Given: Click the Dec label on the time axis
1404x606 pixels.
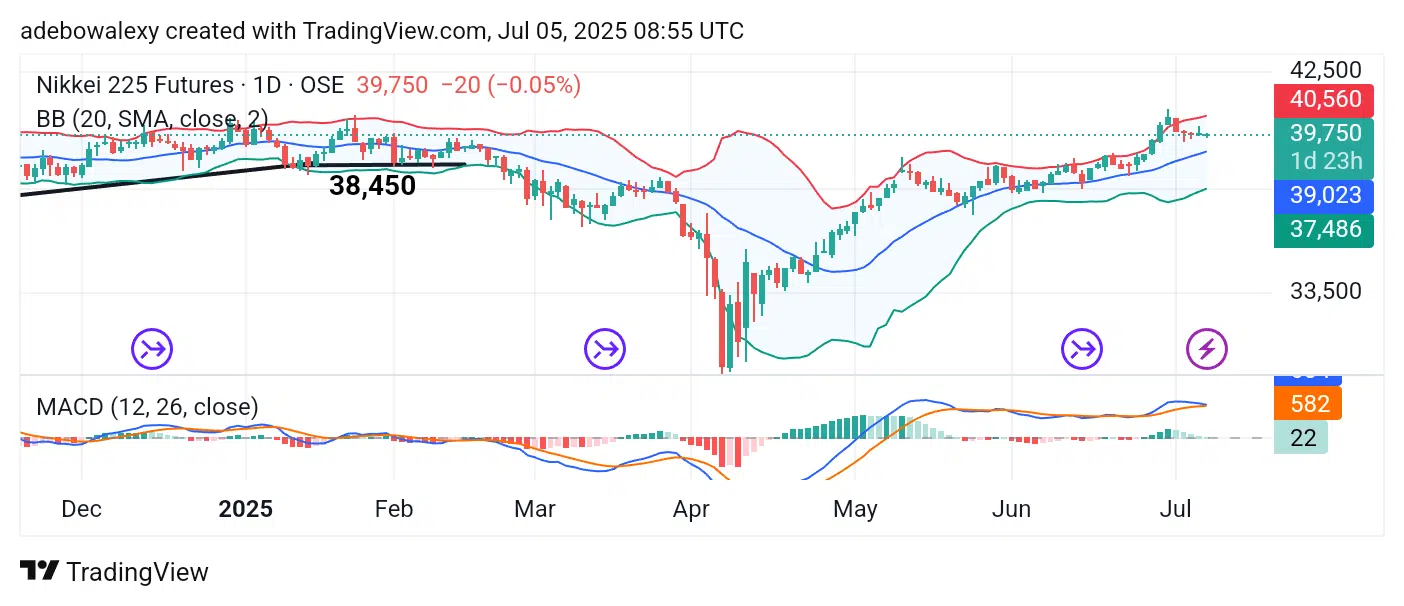Looking at the screenshot, I should click(x=81, y=509).
